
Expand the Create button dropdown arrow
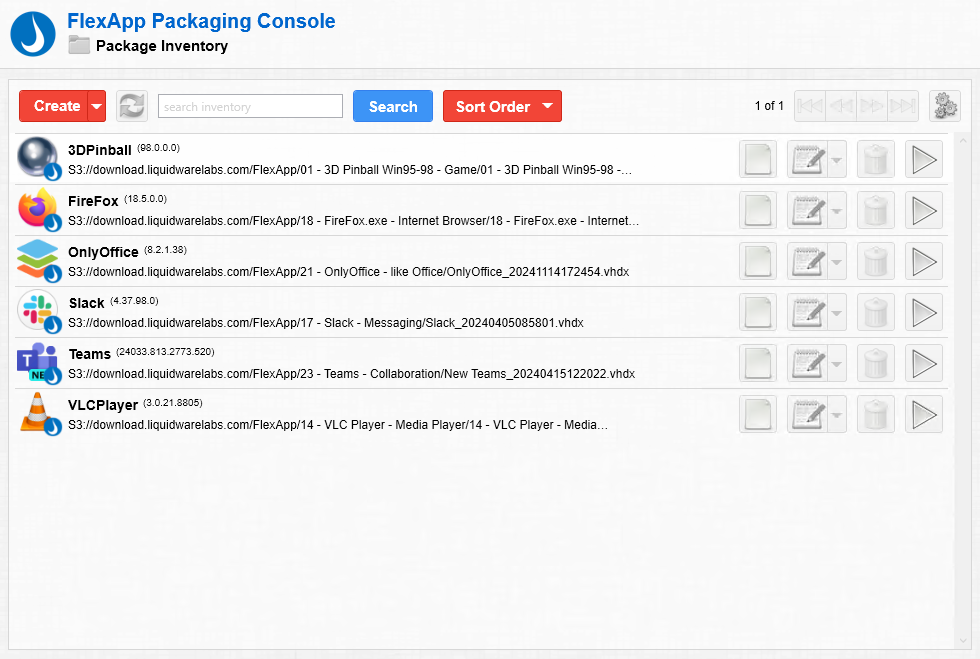point(97,106)
